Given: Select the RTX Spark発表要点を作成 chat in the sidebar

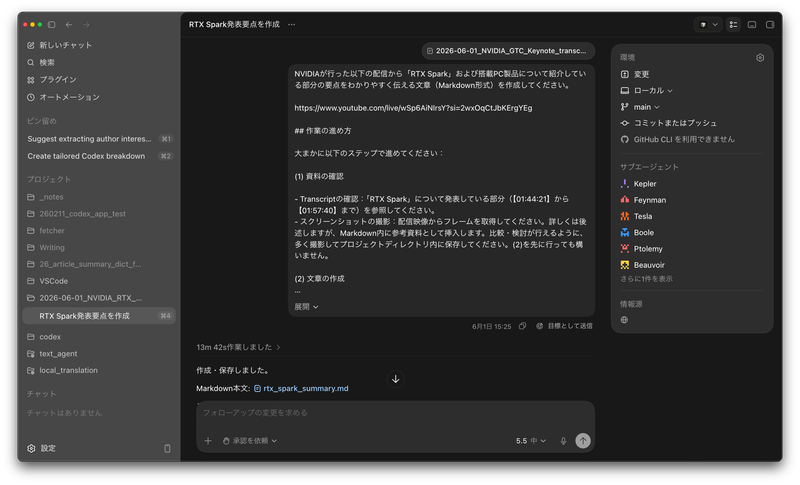Looking at the screenshot, I should 99,316.
